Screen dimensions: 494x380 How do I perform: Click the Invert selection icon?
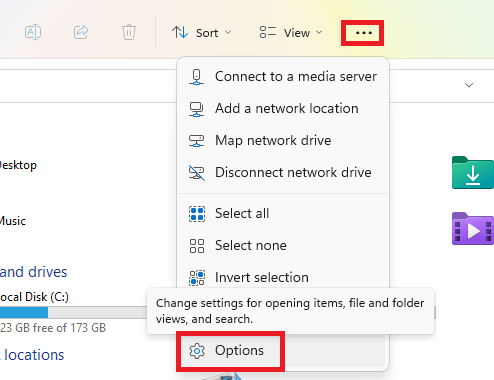pyautogui.click(x=197, y=278)
